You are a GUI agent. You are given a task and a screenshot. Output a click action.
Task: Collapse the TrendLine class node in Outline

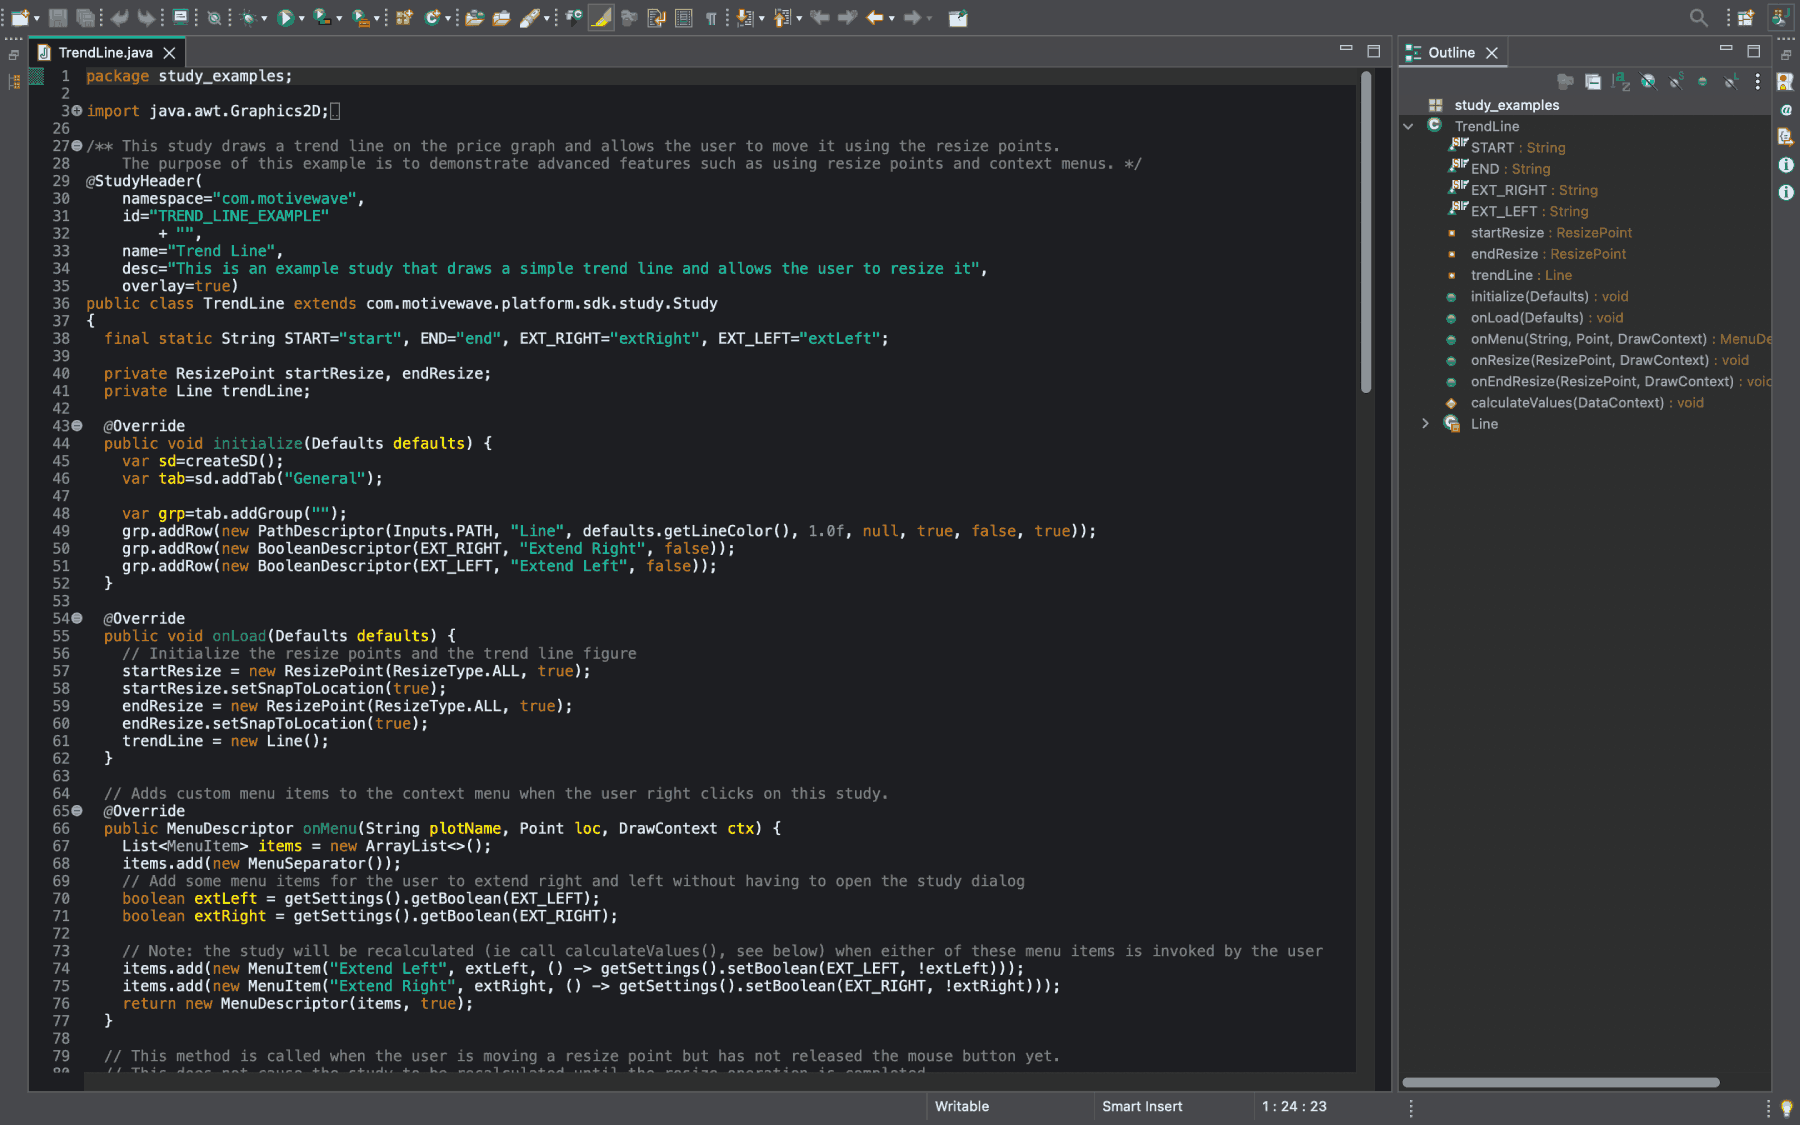point(1408,126)
